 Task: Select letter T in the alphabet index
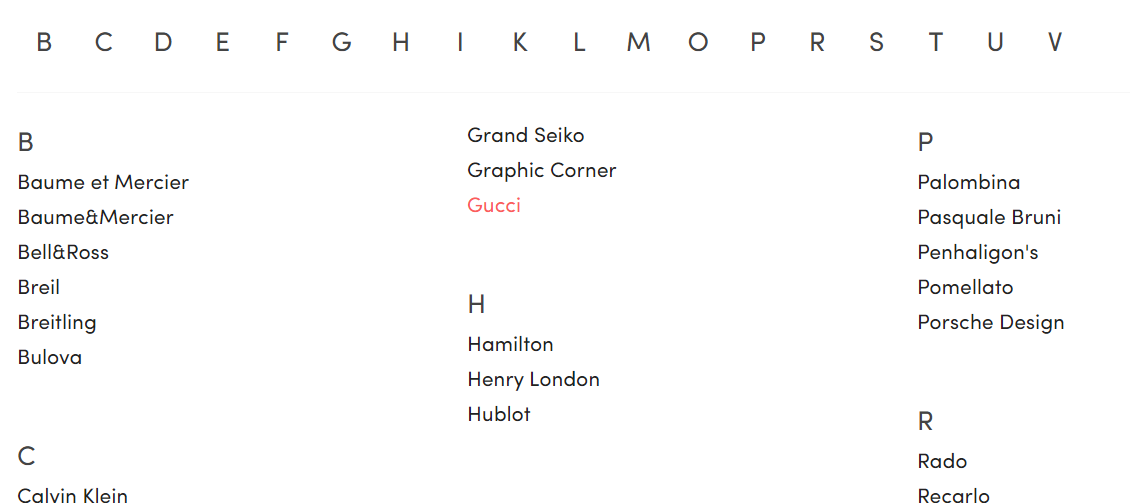click(x=935, y=42)
